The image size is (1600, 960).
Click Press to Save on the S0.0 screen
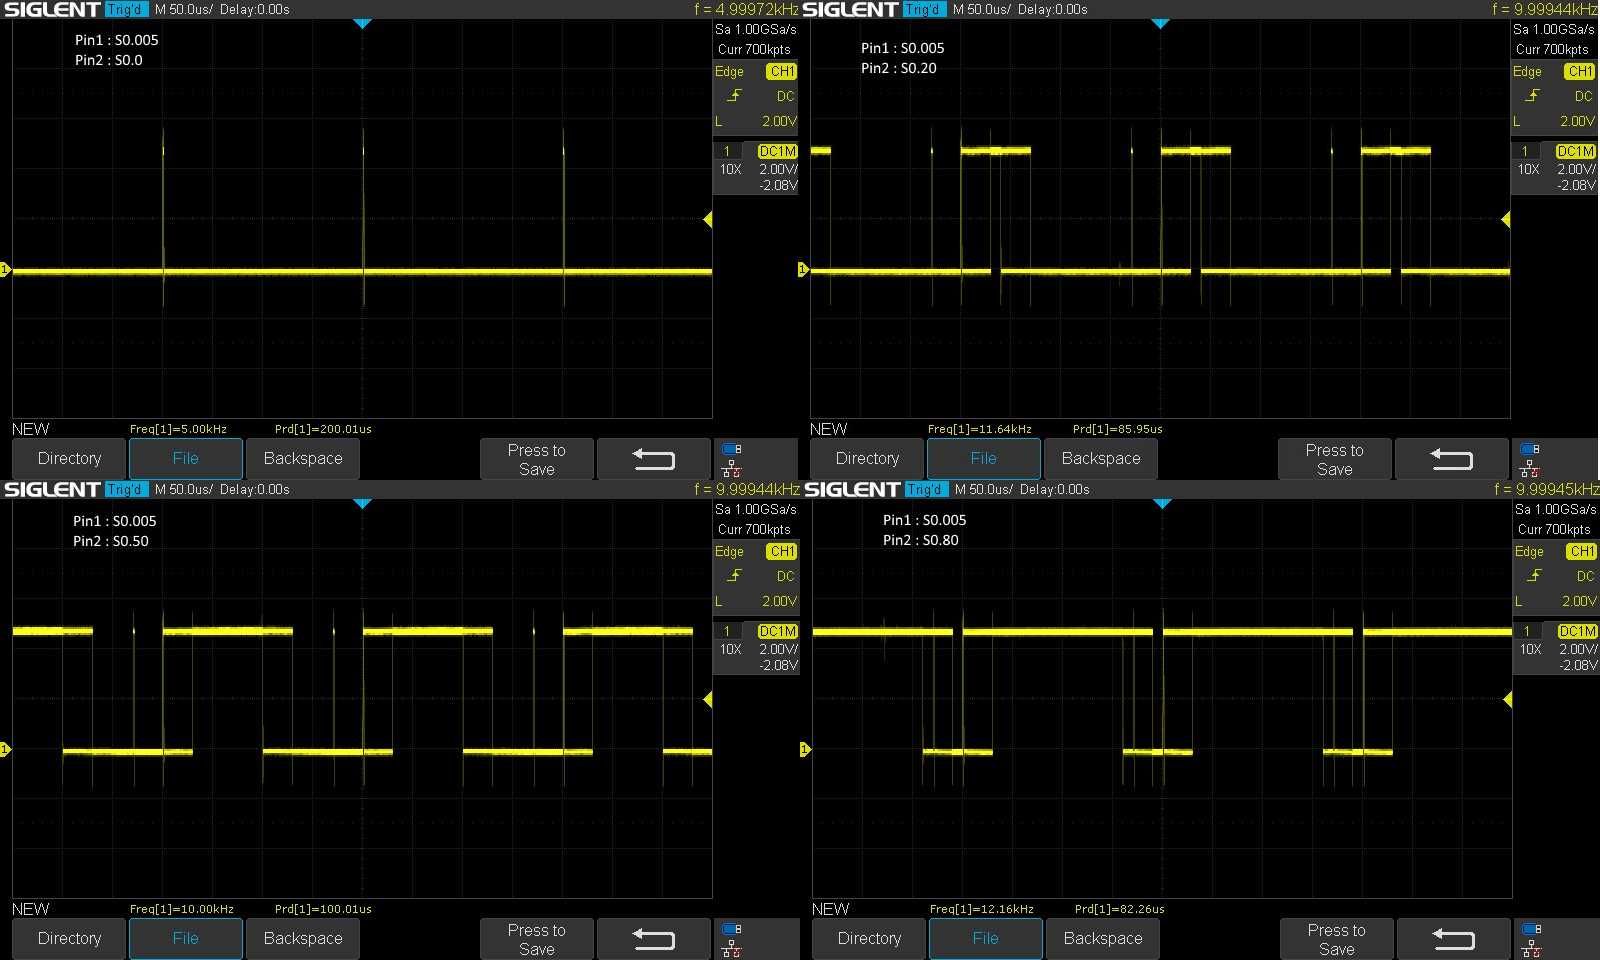pos(537,459)
